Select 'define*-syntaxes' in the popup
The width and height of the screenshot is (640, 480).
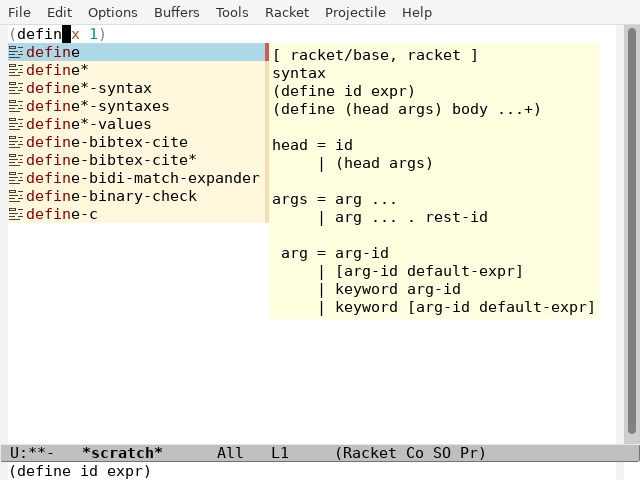pos(136,106)
